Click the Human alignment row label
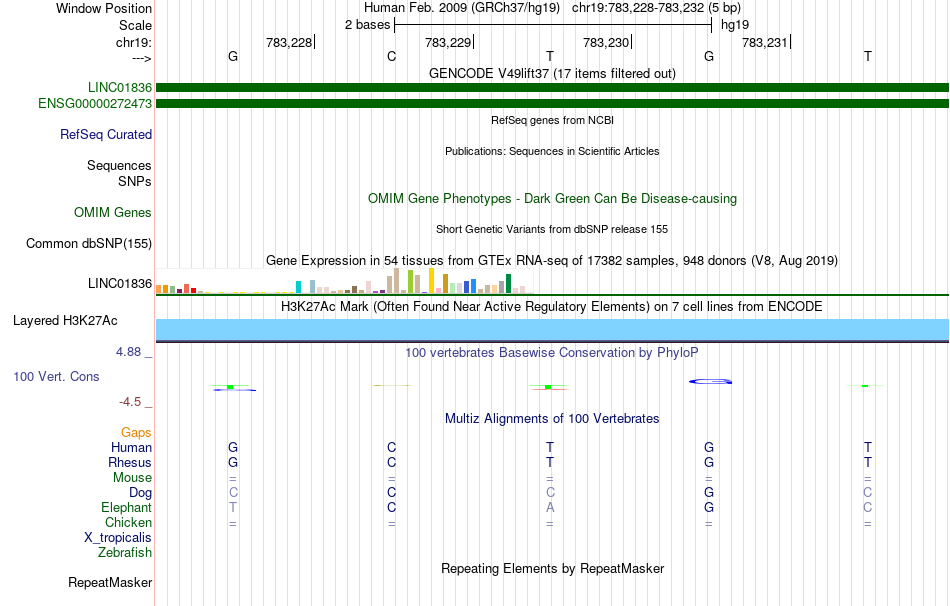Screen dimensions: 950x606 tap(131, 448)
